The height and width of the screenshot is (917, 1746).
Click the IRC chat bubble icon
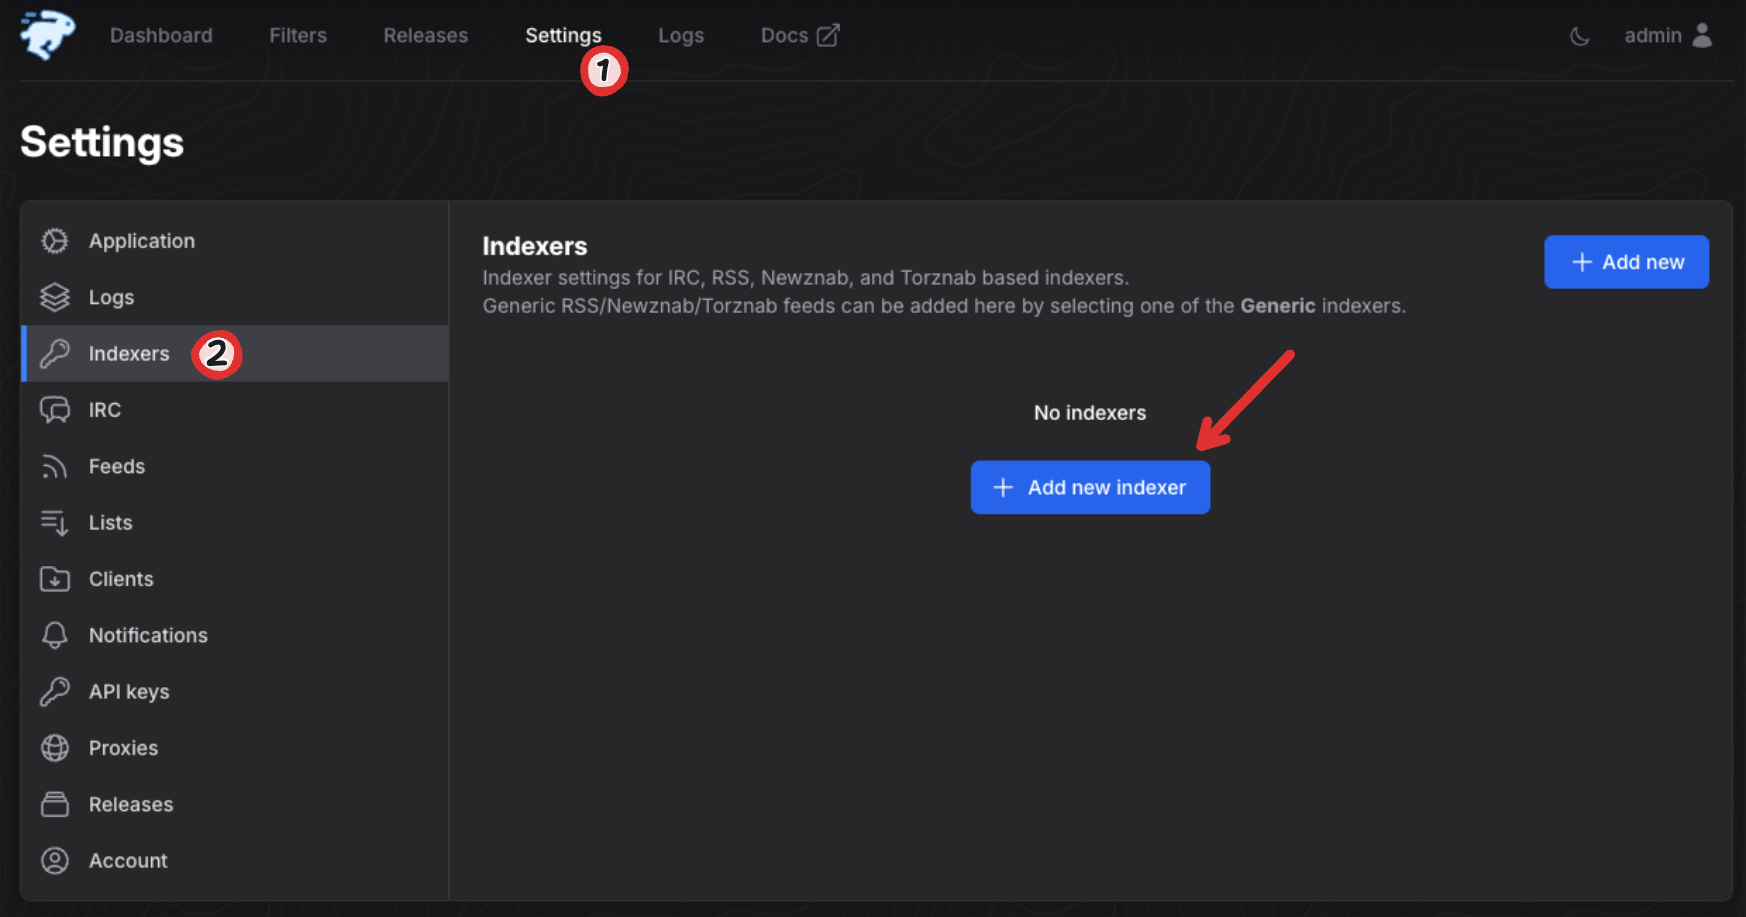pos(55,410)
